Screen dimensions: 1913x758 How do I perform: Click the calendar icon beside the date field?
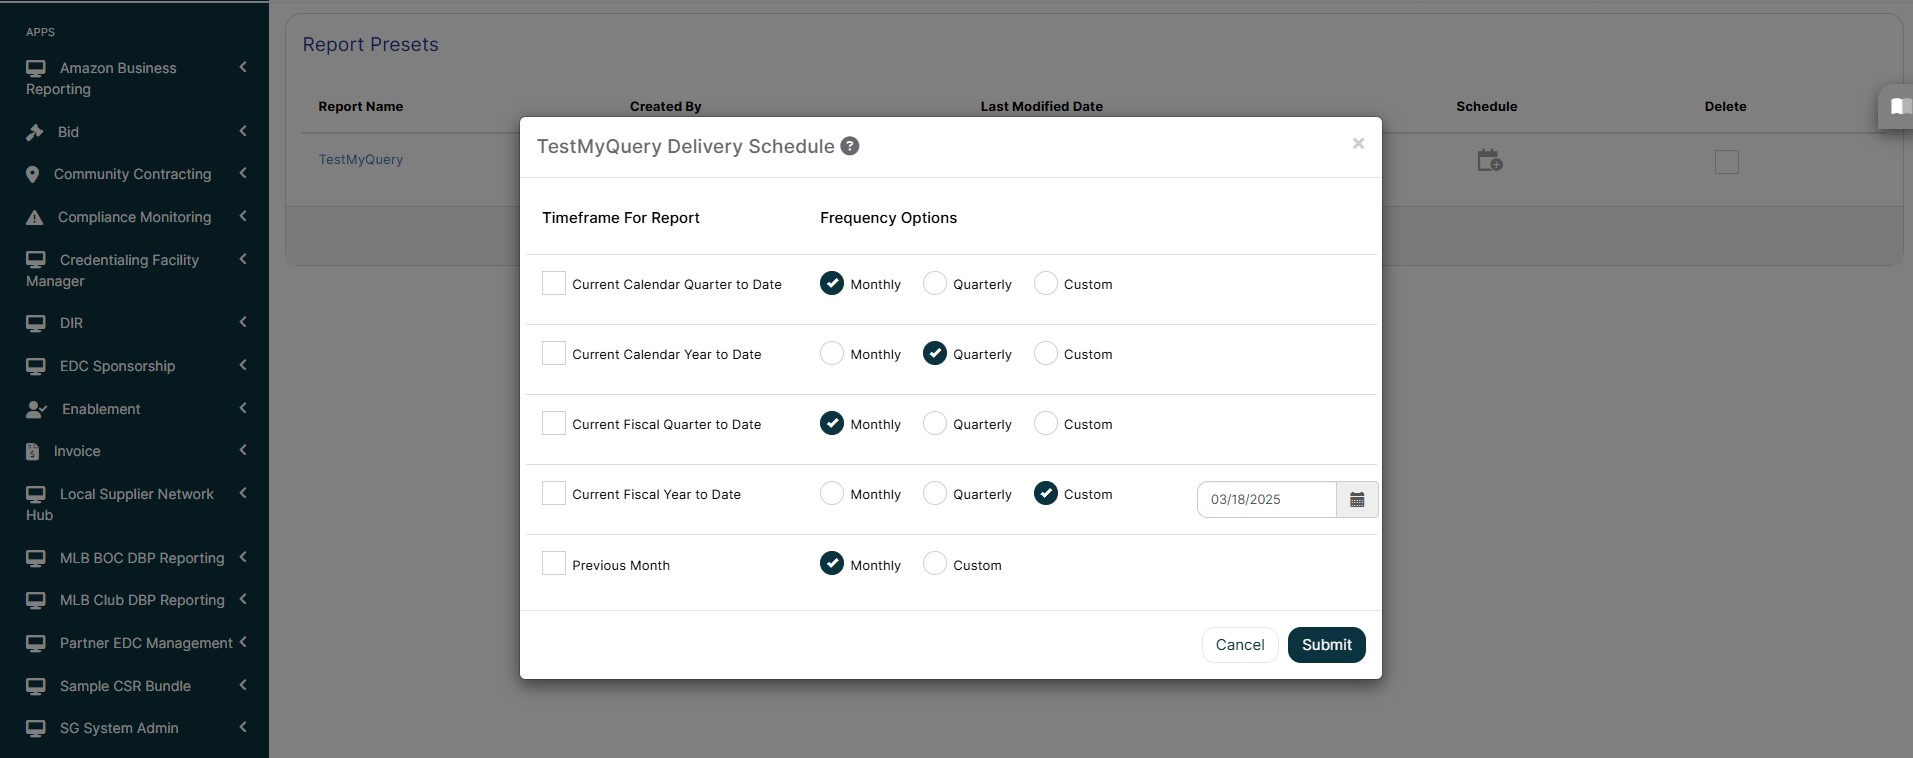coord(1357,500)
